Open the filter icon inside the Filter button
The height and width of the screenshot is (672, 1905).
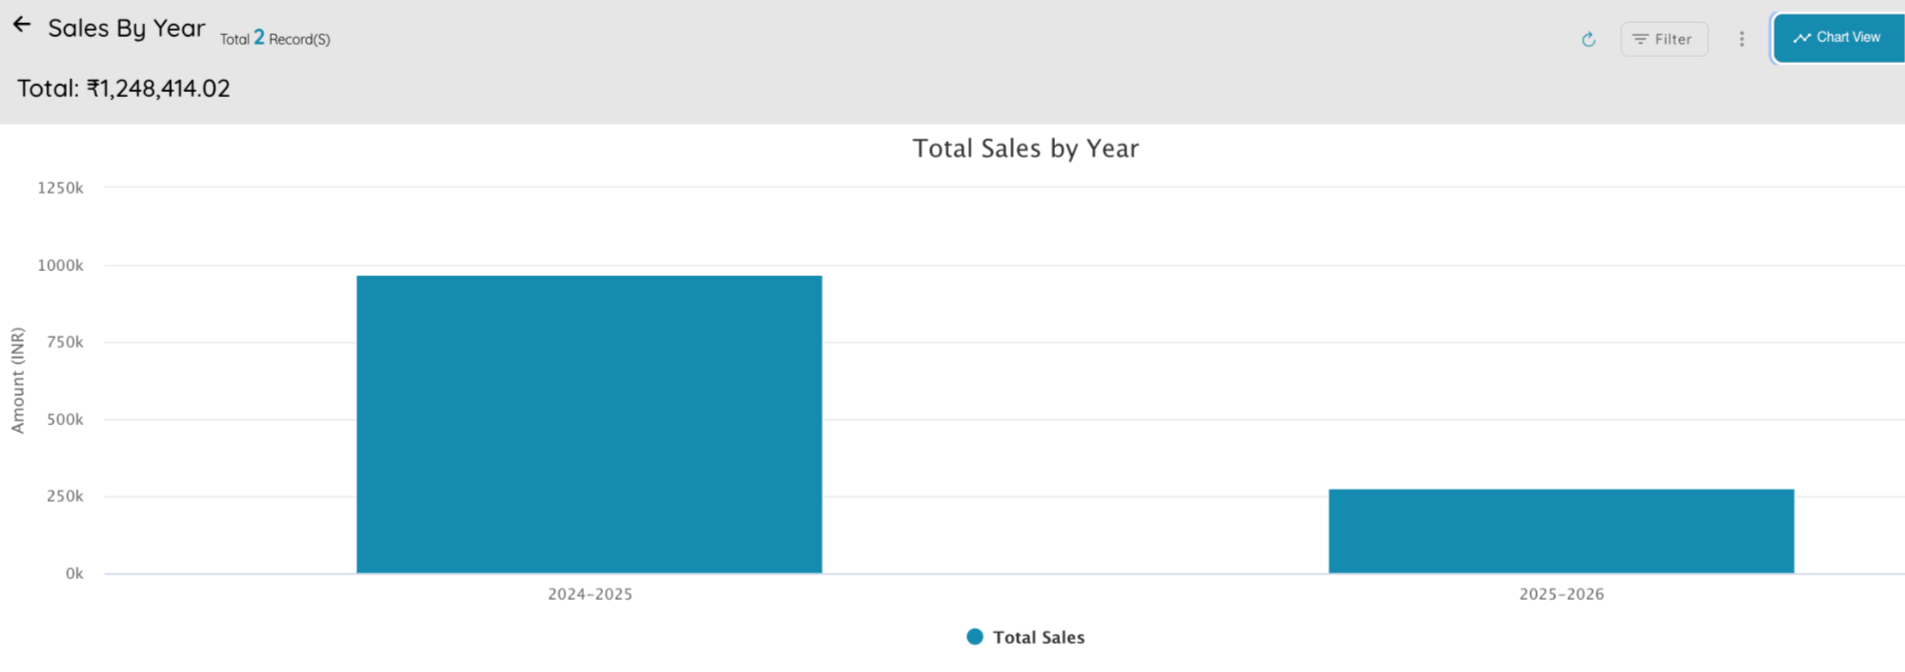(1640, 39)
